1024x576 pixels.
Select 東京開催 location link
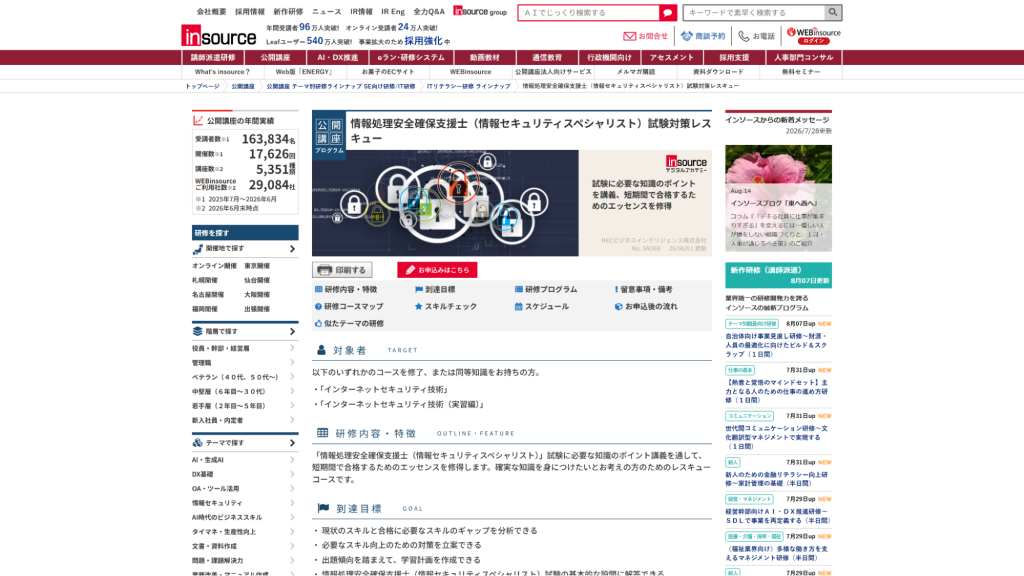(x=257, y=266)
